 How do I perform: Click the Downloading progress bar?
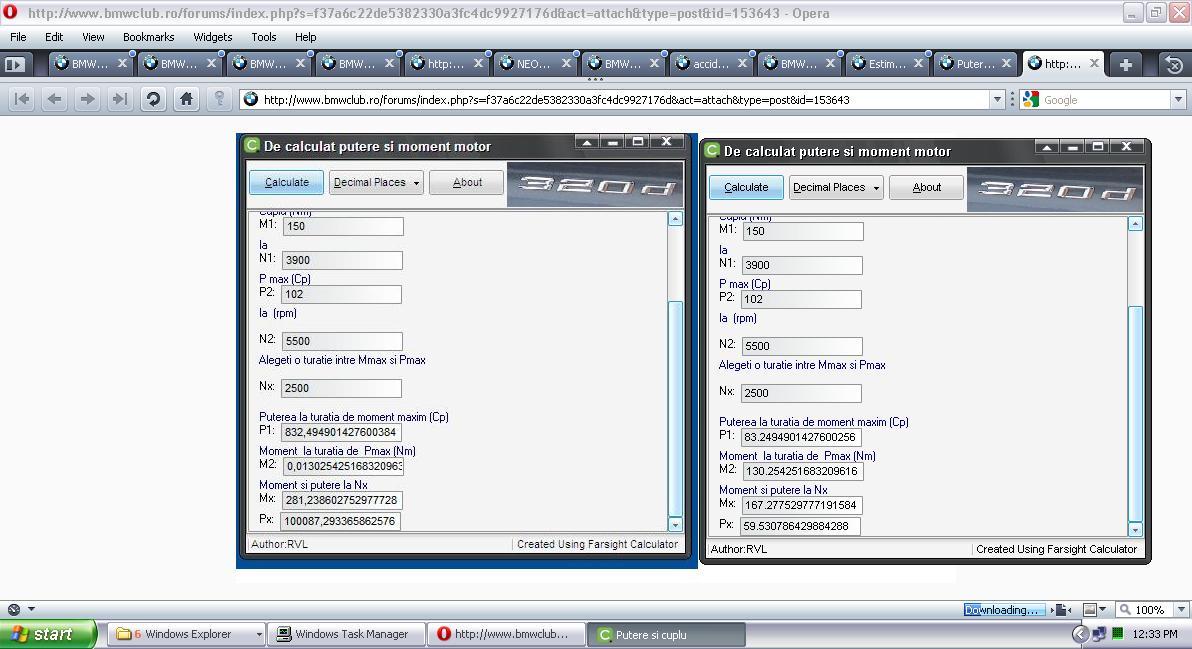click(1004, 609)
